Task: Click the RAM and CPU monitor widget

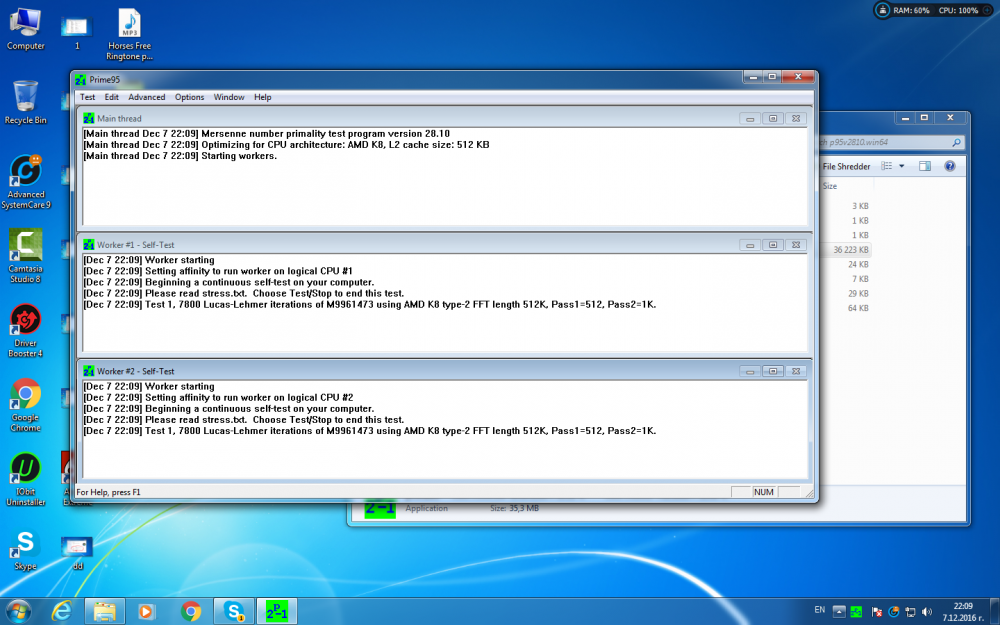Action: pos(934,10)
